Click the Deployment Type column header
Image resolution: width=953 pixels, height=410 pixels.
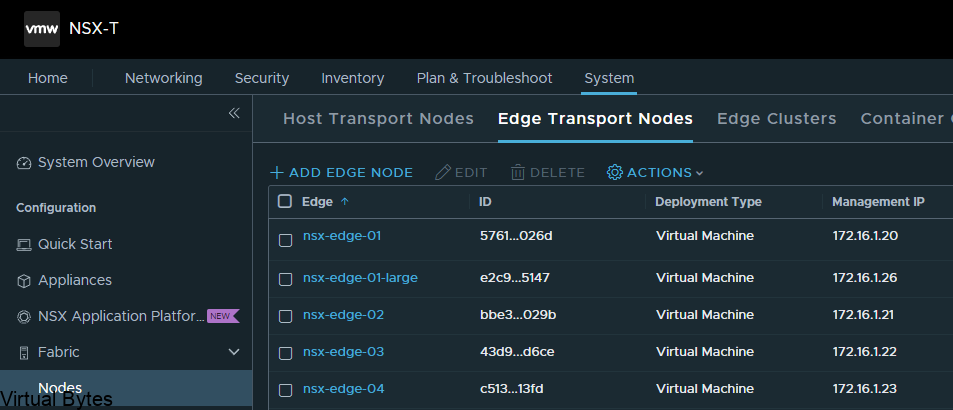[708, 202]
